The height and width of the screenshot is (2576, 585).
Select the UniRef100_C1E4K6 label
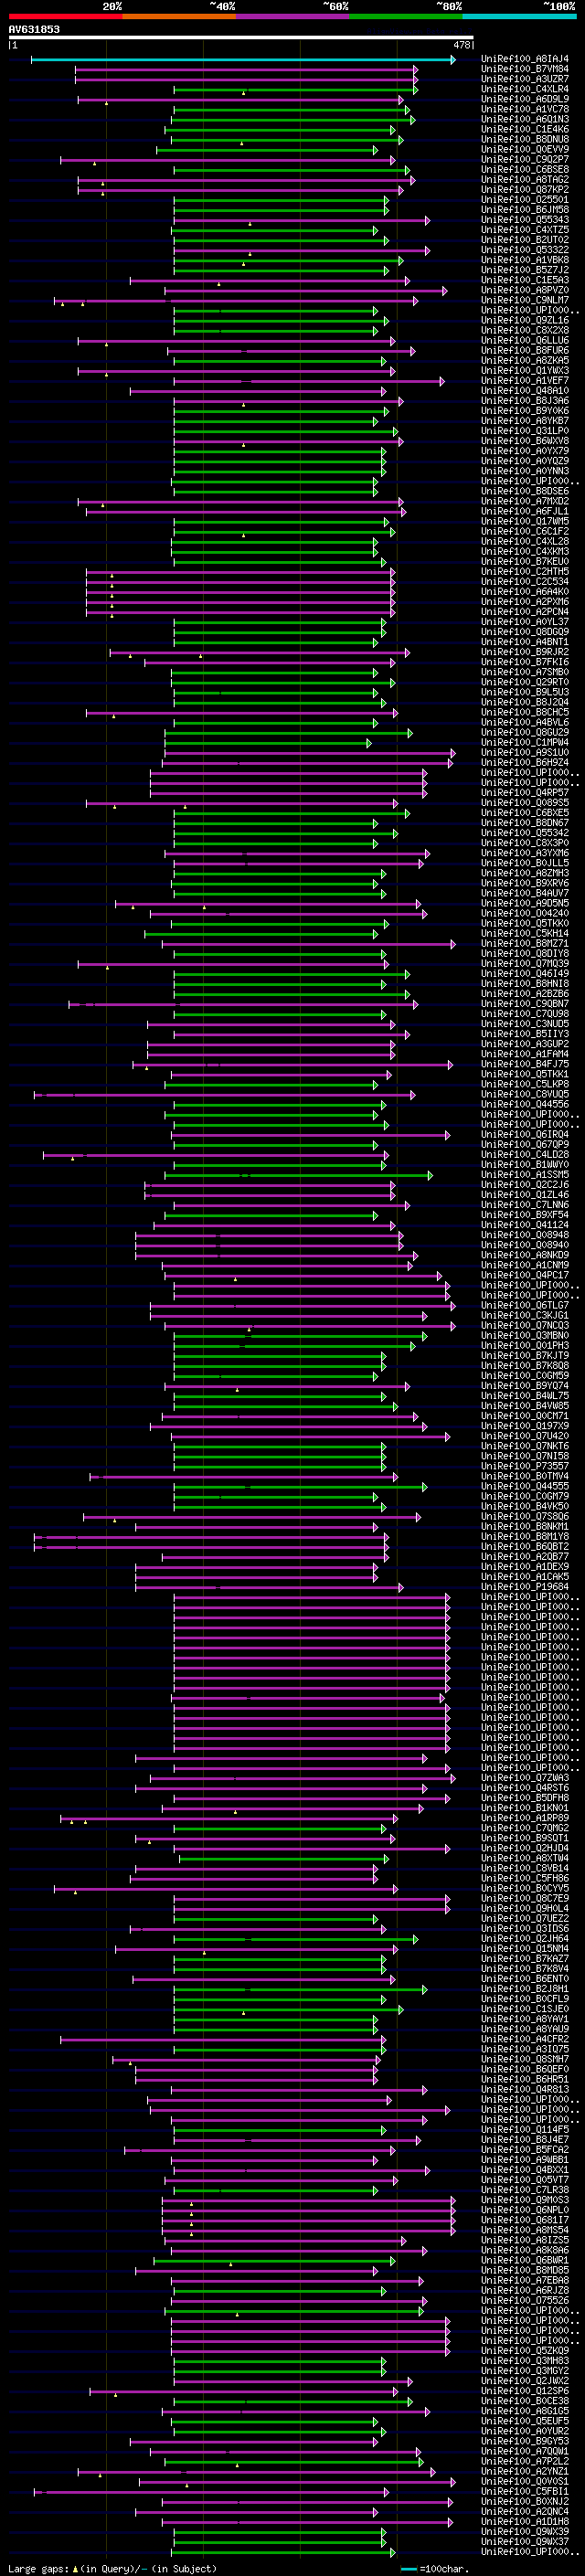pyautogui.click(x=525, y=129)
